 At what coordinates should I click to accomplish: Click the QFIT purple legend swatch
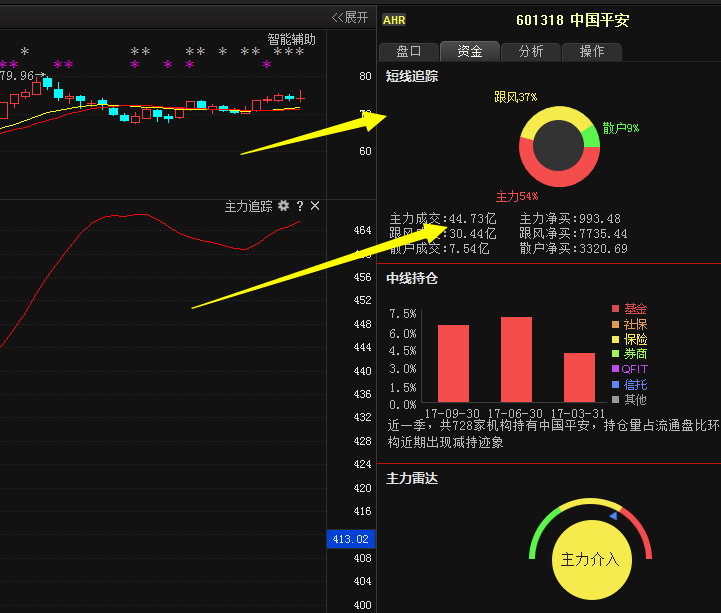[616, 369]
